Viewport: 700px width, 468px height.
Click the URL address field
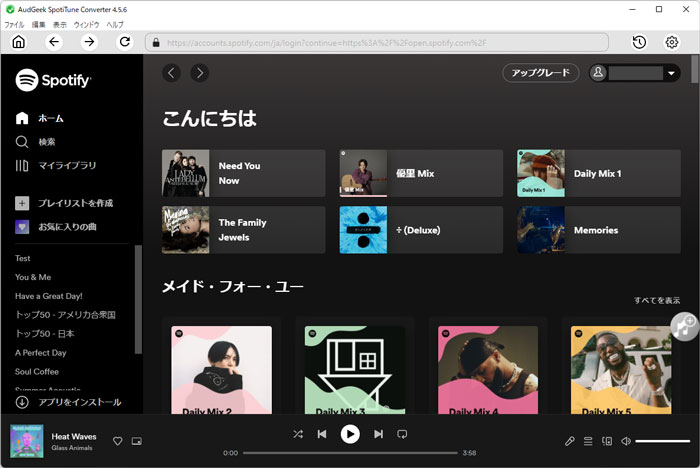tap(377, 42)
